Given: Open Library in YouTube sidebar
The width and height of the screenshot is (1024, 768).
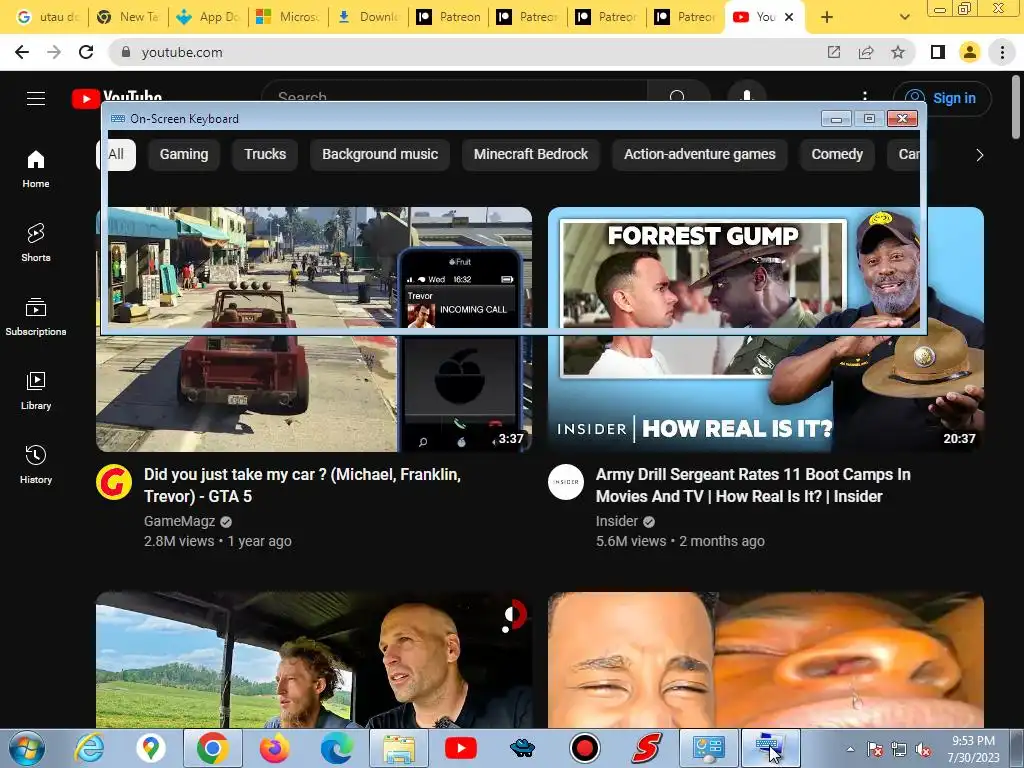Looking at the screenshot, I should click(x=36, y=391).
